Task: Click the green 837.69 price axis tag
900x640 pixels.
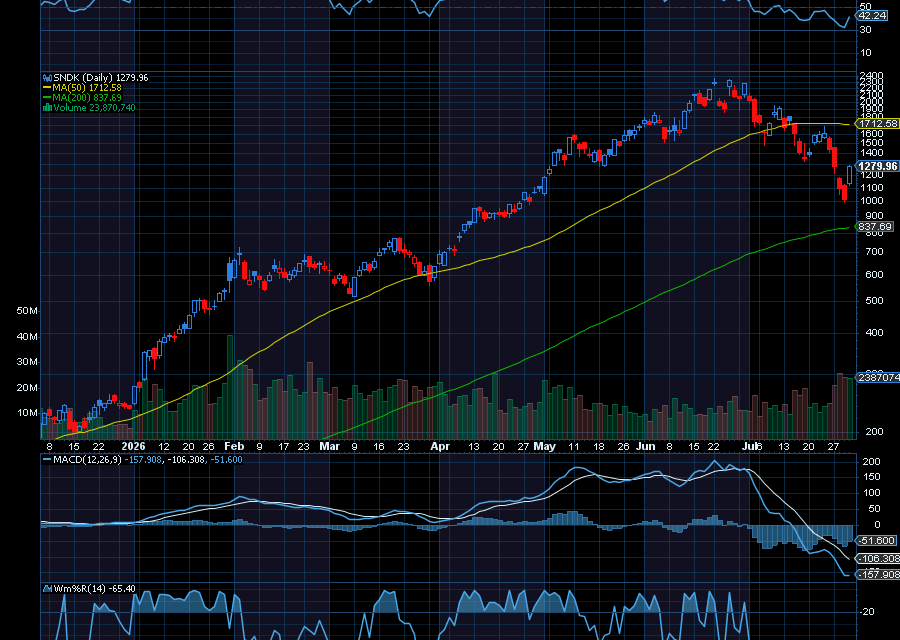Action: pyautogui.click(x=875, y=227)
